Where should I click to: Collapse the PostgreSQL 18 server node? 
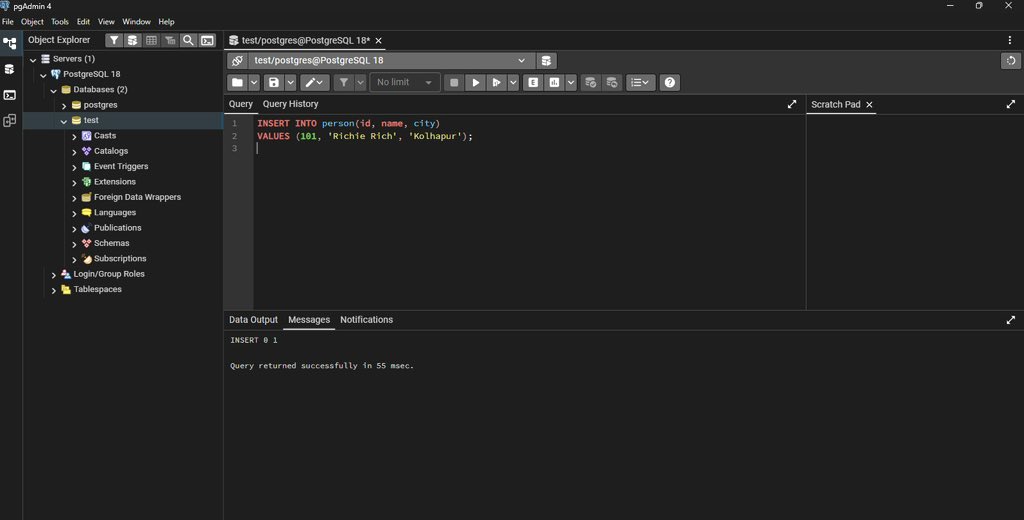coord(43,75)
